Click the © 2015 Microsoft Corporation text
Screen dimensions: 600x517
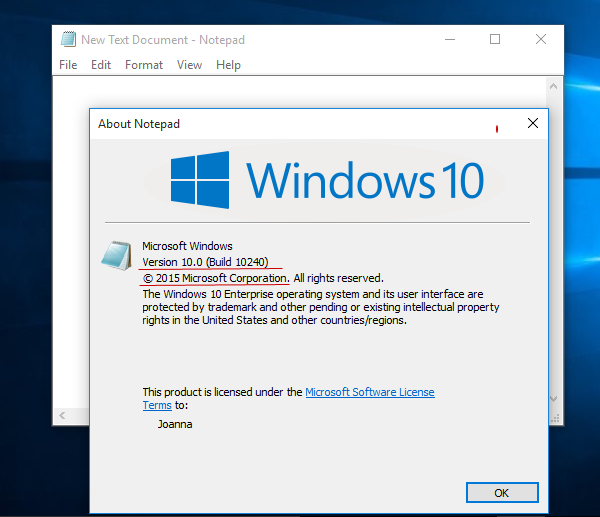coord(216,278)
